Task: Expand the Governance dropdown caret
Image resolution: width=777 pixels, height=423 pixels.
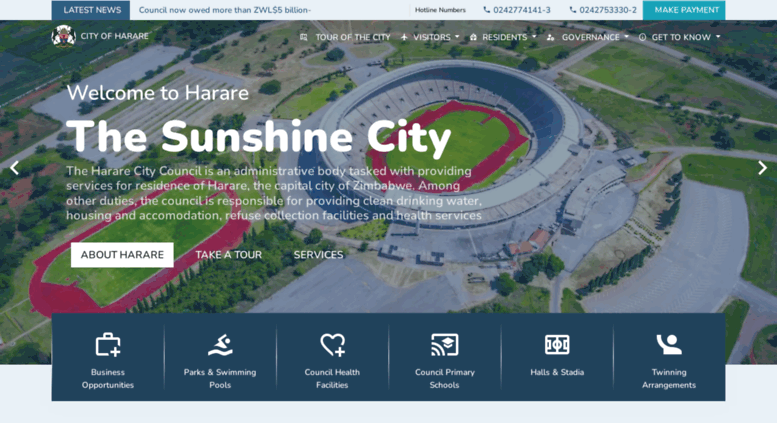Action: [x=626, y=37]
